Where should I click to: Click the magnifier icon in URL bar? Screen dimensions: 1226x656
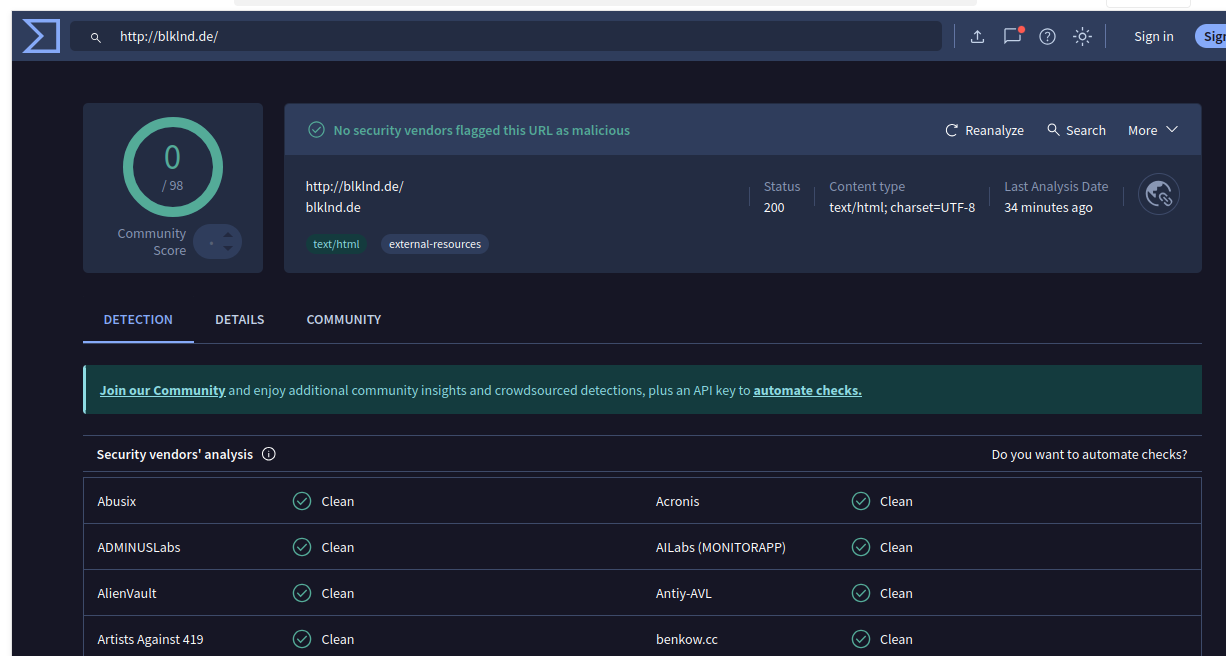click(96, 37)
